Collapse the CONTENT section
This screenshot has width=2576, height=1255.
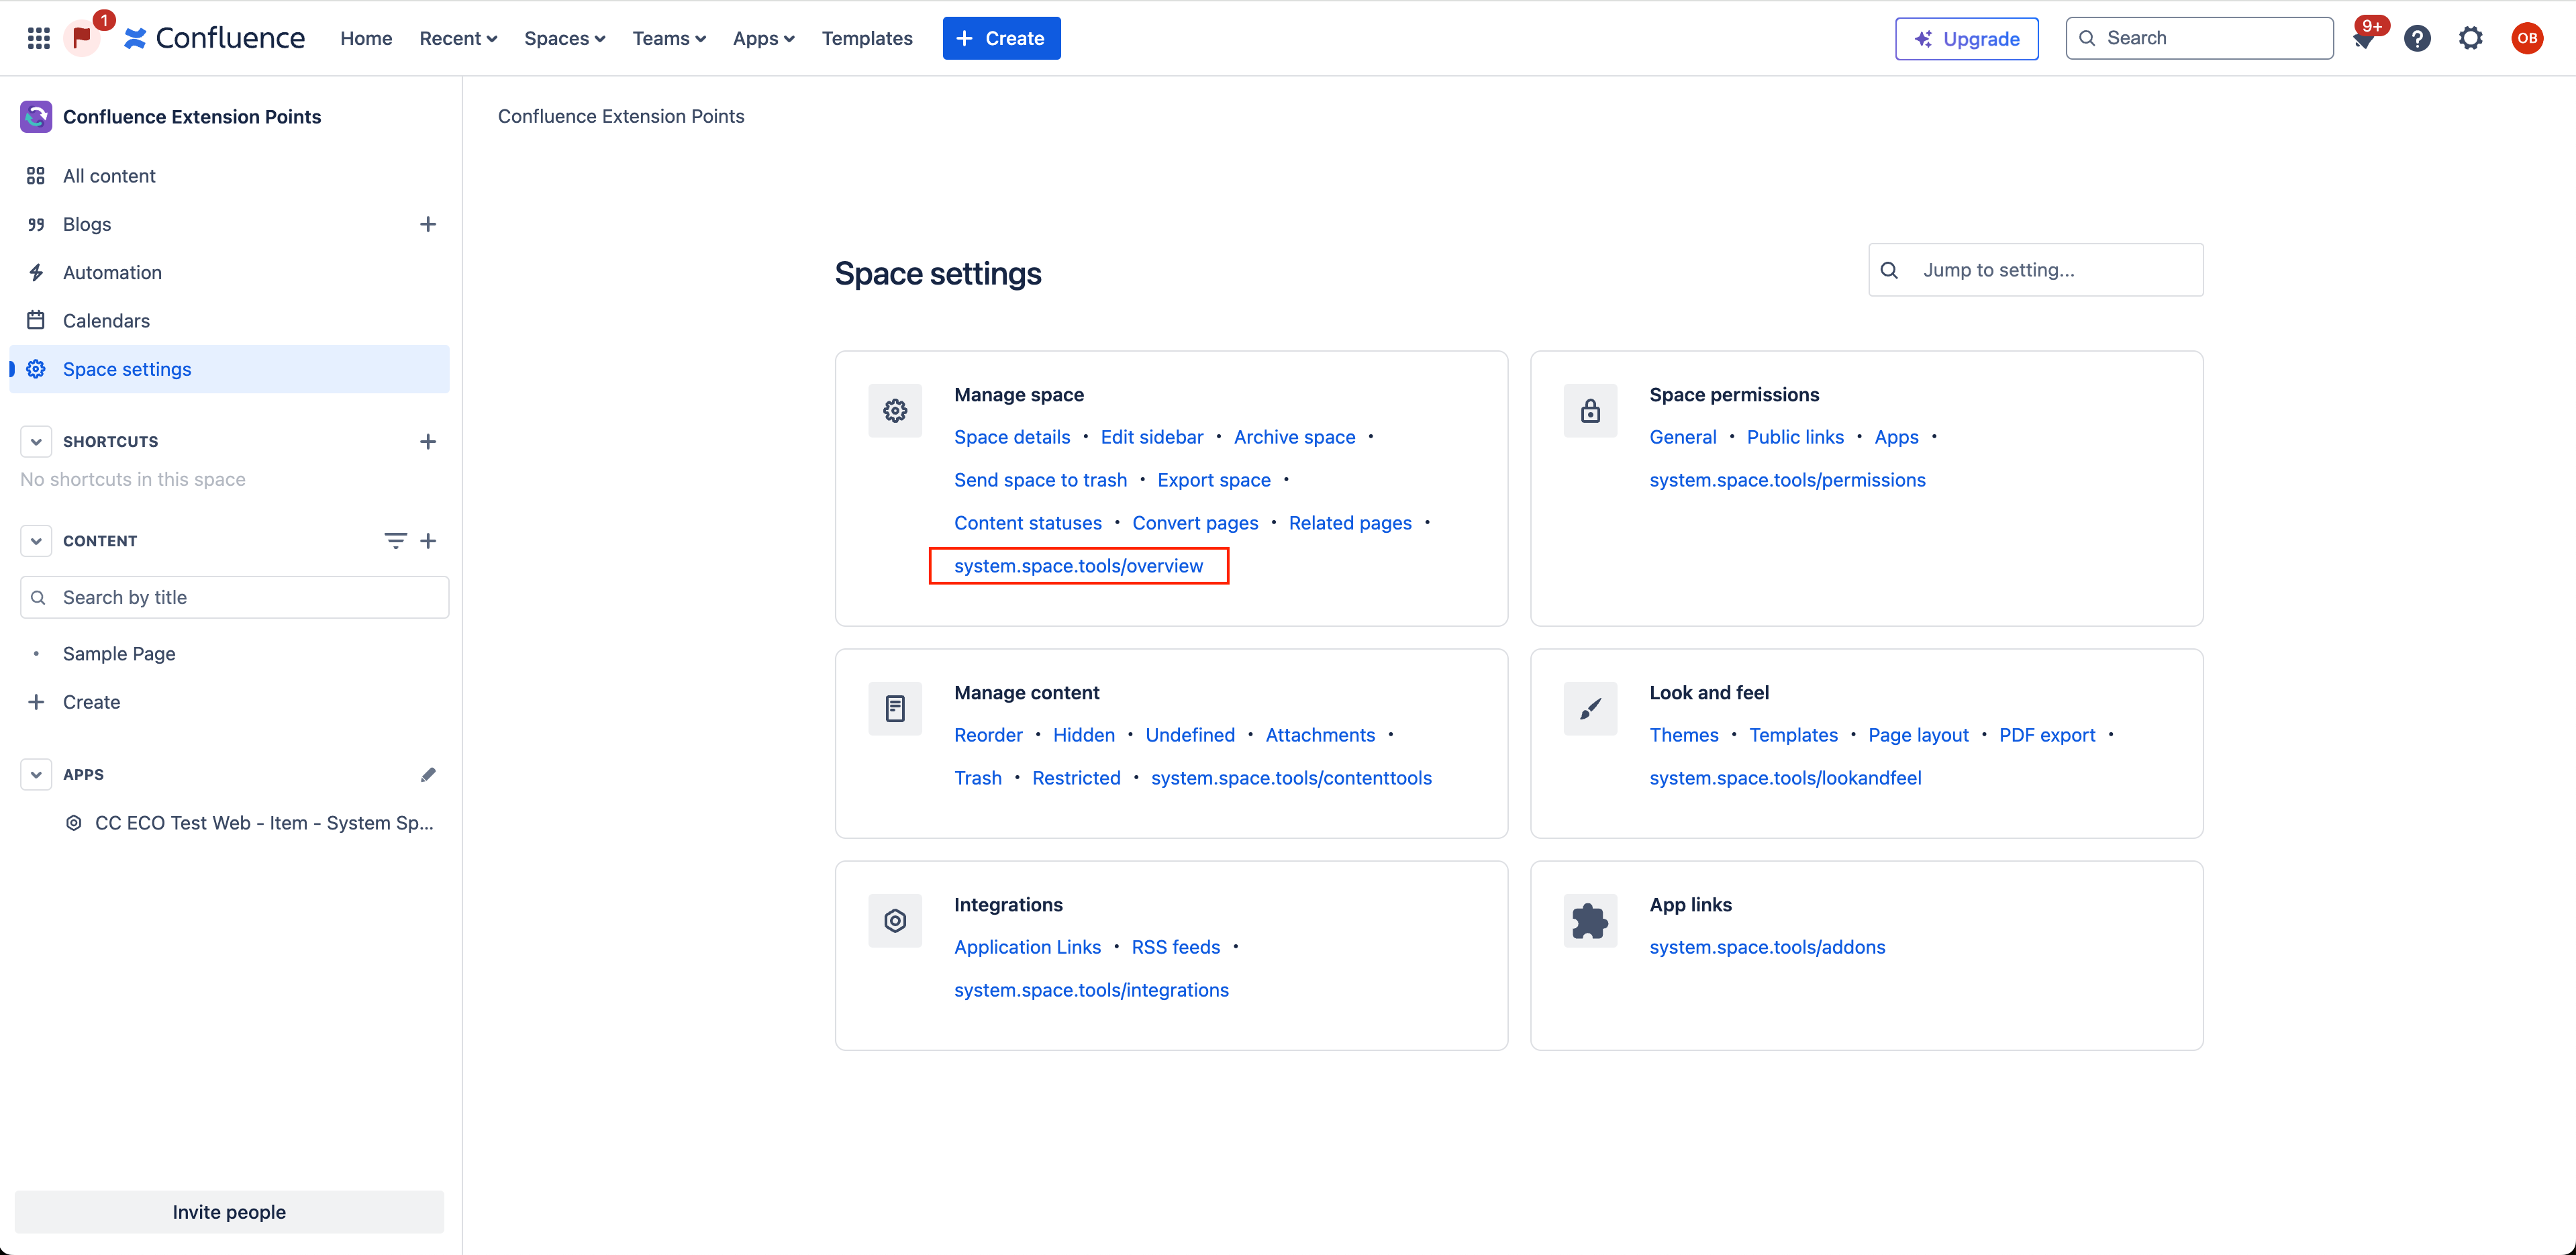36,540
